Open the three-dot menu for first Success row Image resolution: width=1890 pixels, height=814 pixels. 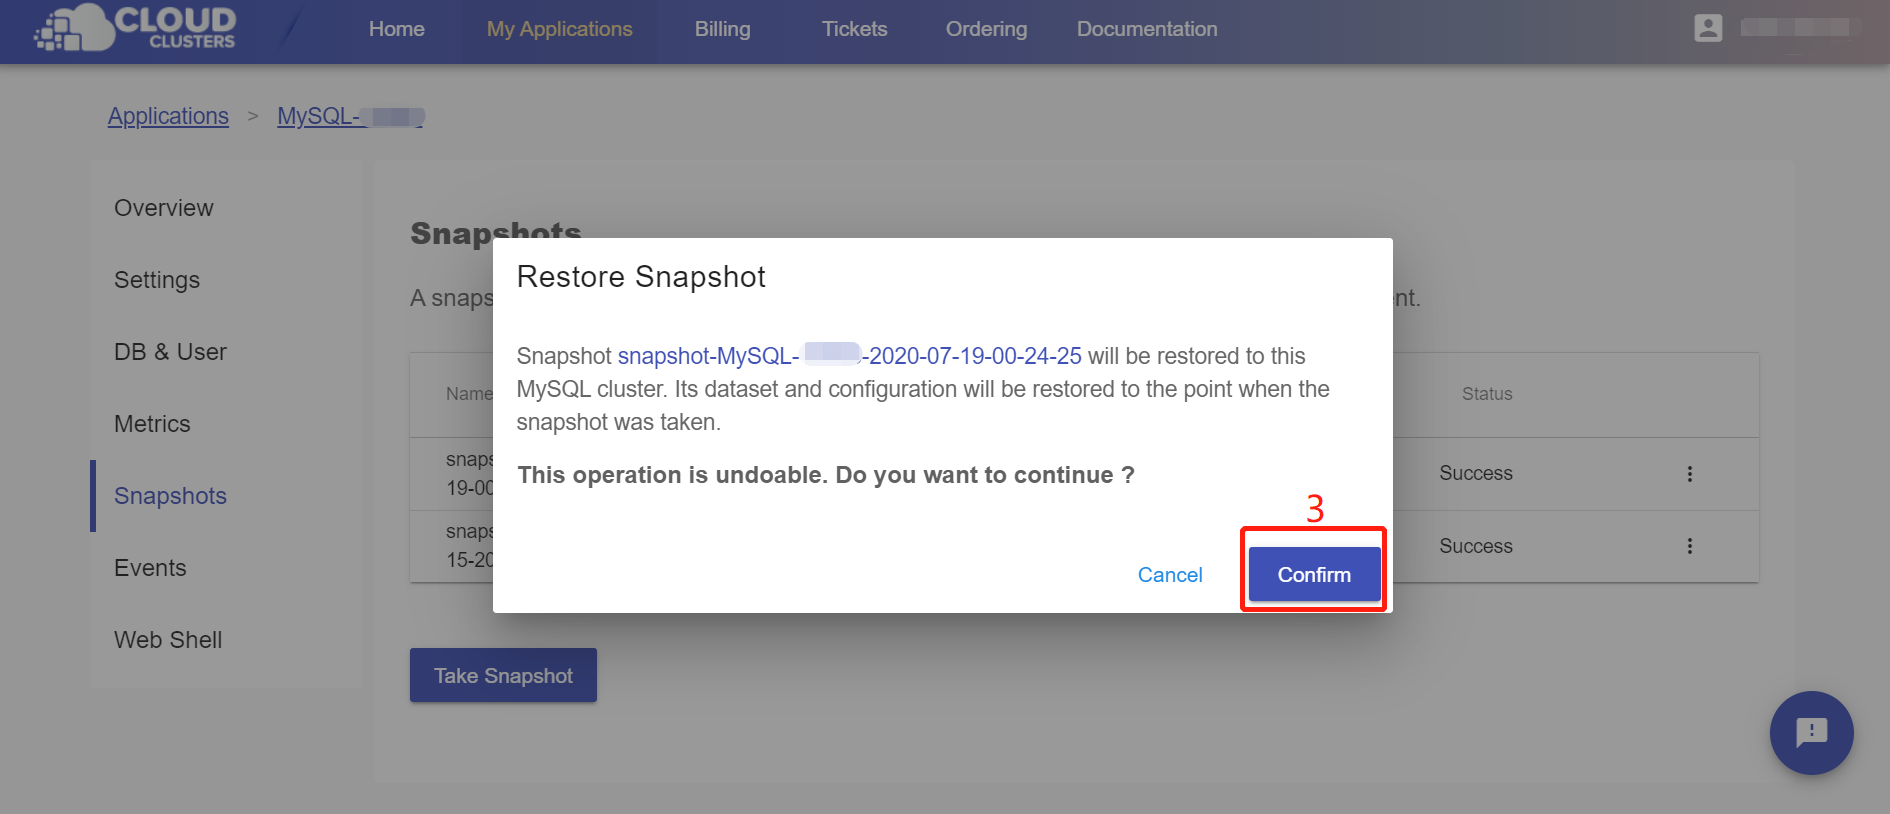click(x=1690, y=474)
